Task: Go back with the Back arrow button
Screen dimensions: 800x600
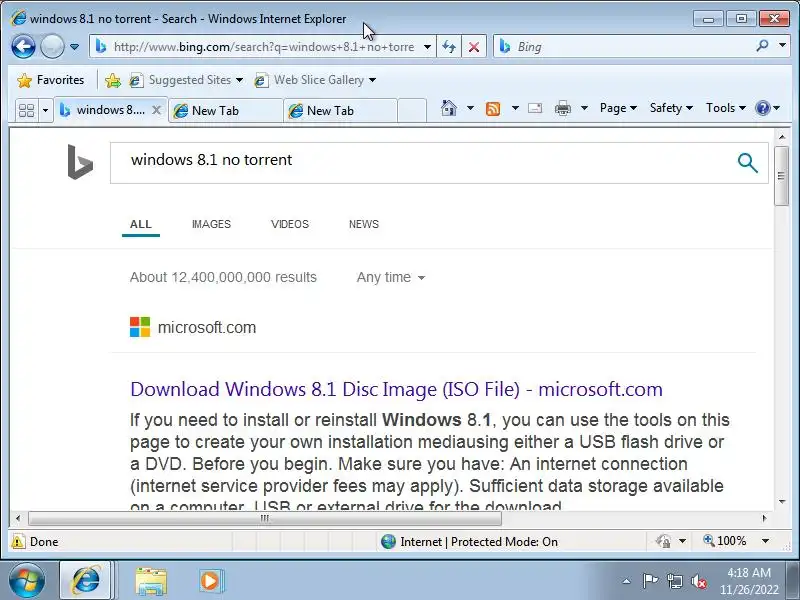Action: point(23,47)
